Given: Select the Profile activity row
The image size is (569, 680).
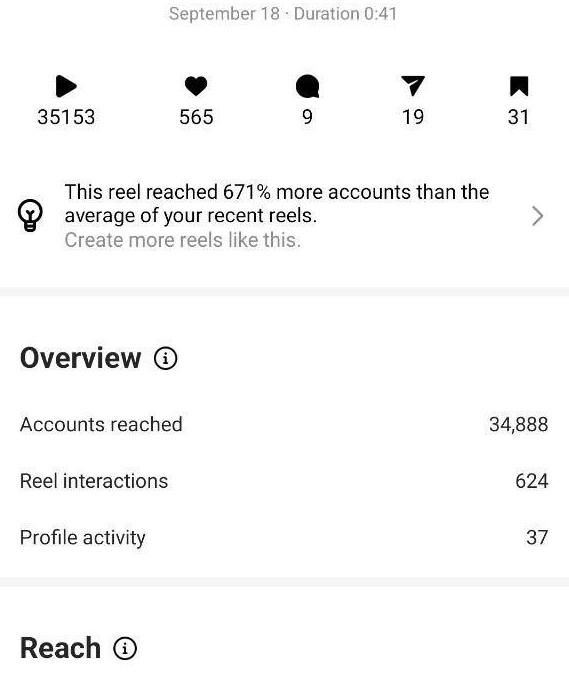Looking at the screenshot, I should coord(284,537).
